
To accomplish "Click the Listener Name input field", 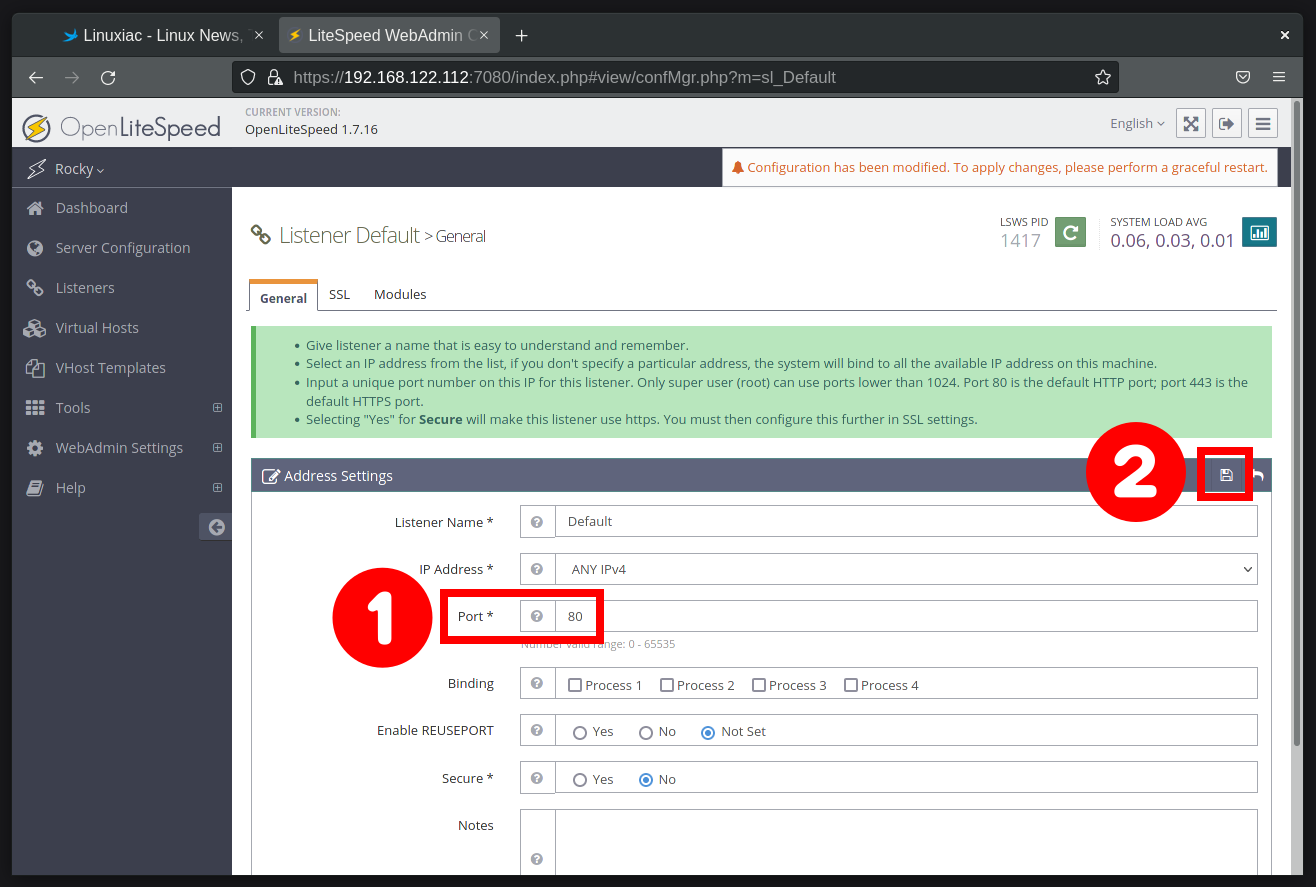I will tap(906, 522).
